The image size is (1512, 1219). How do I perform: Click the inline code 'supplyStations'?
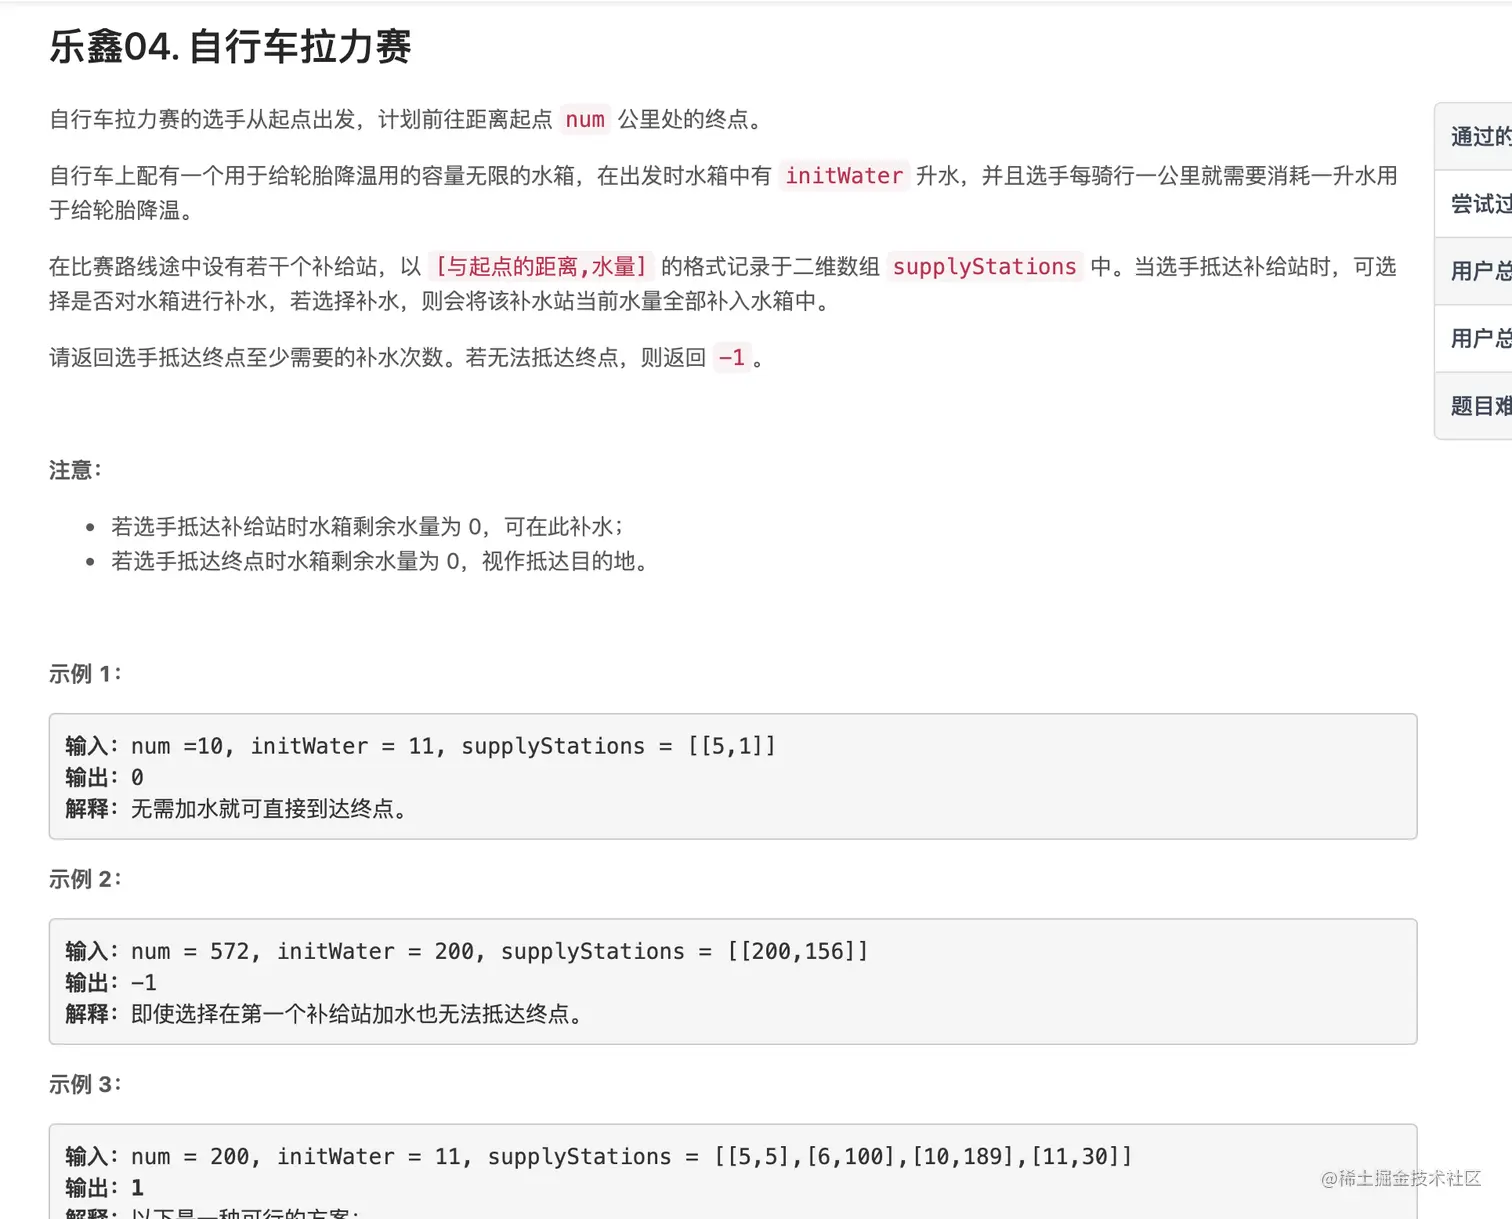tap(984, 267)
